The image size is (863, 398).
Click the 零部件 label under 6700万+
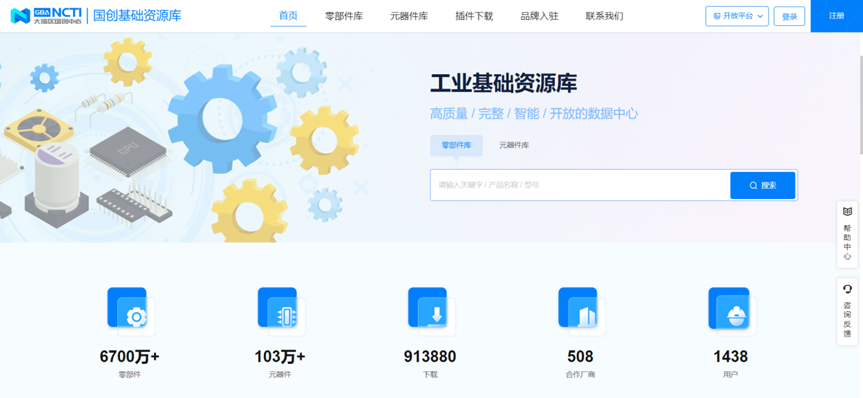[x=130, y=375]
